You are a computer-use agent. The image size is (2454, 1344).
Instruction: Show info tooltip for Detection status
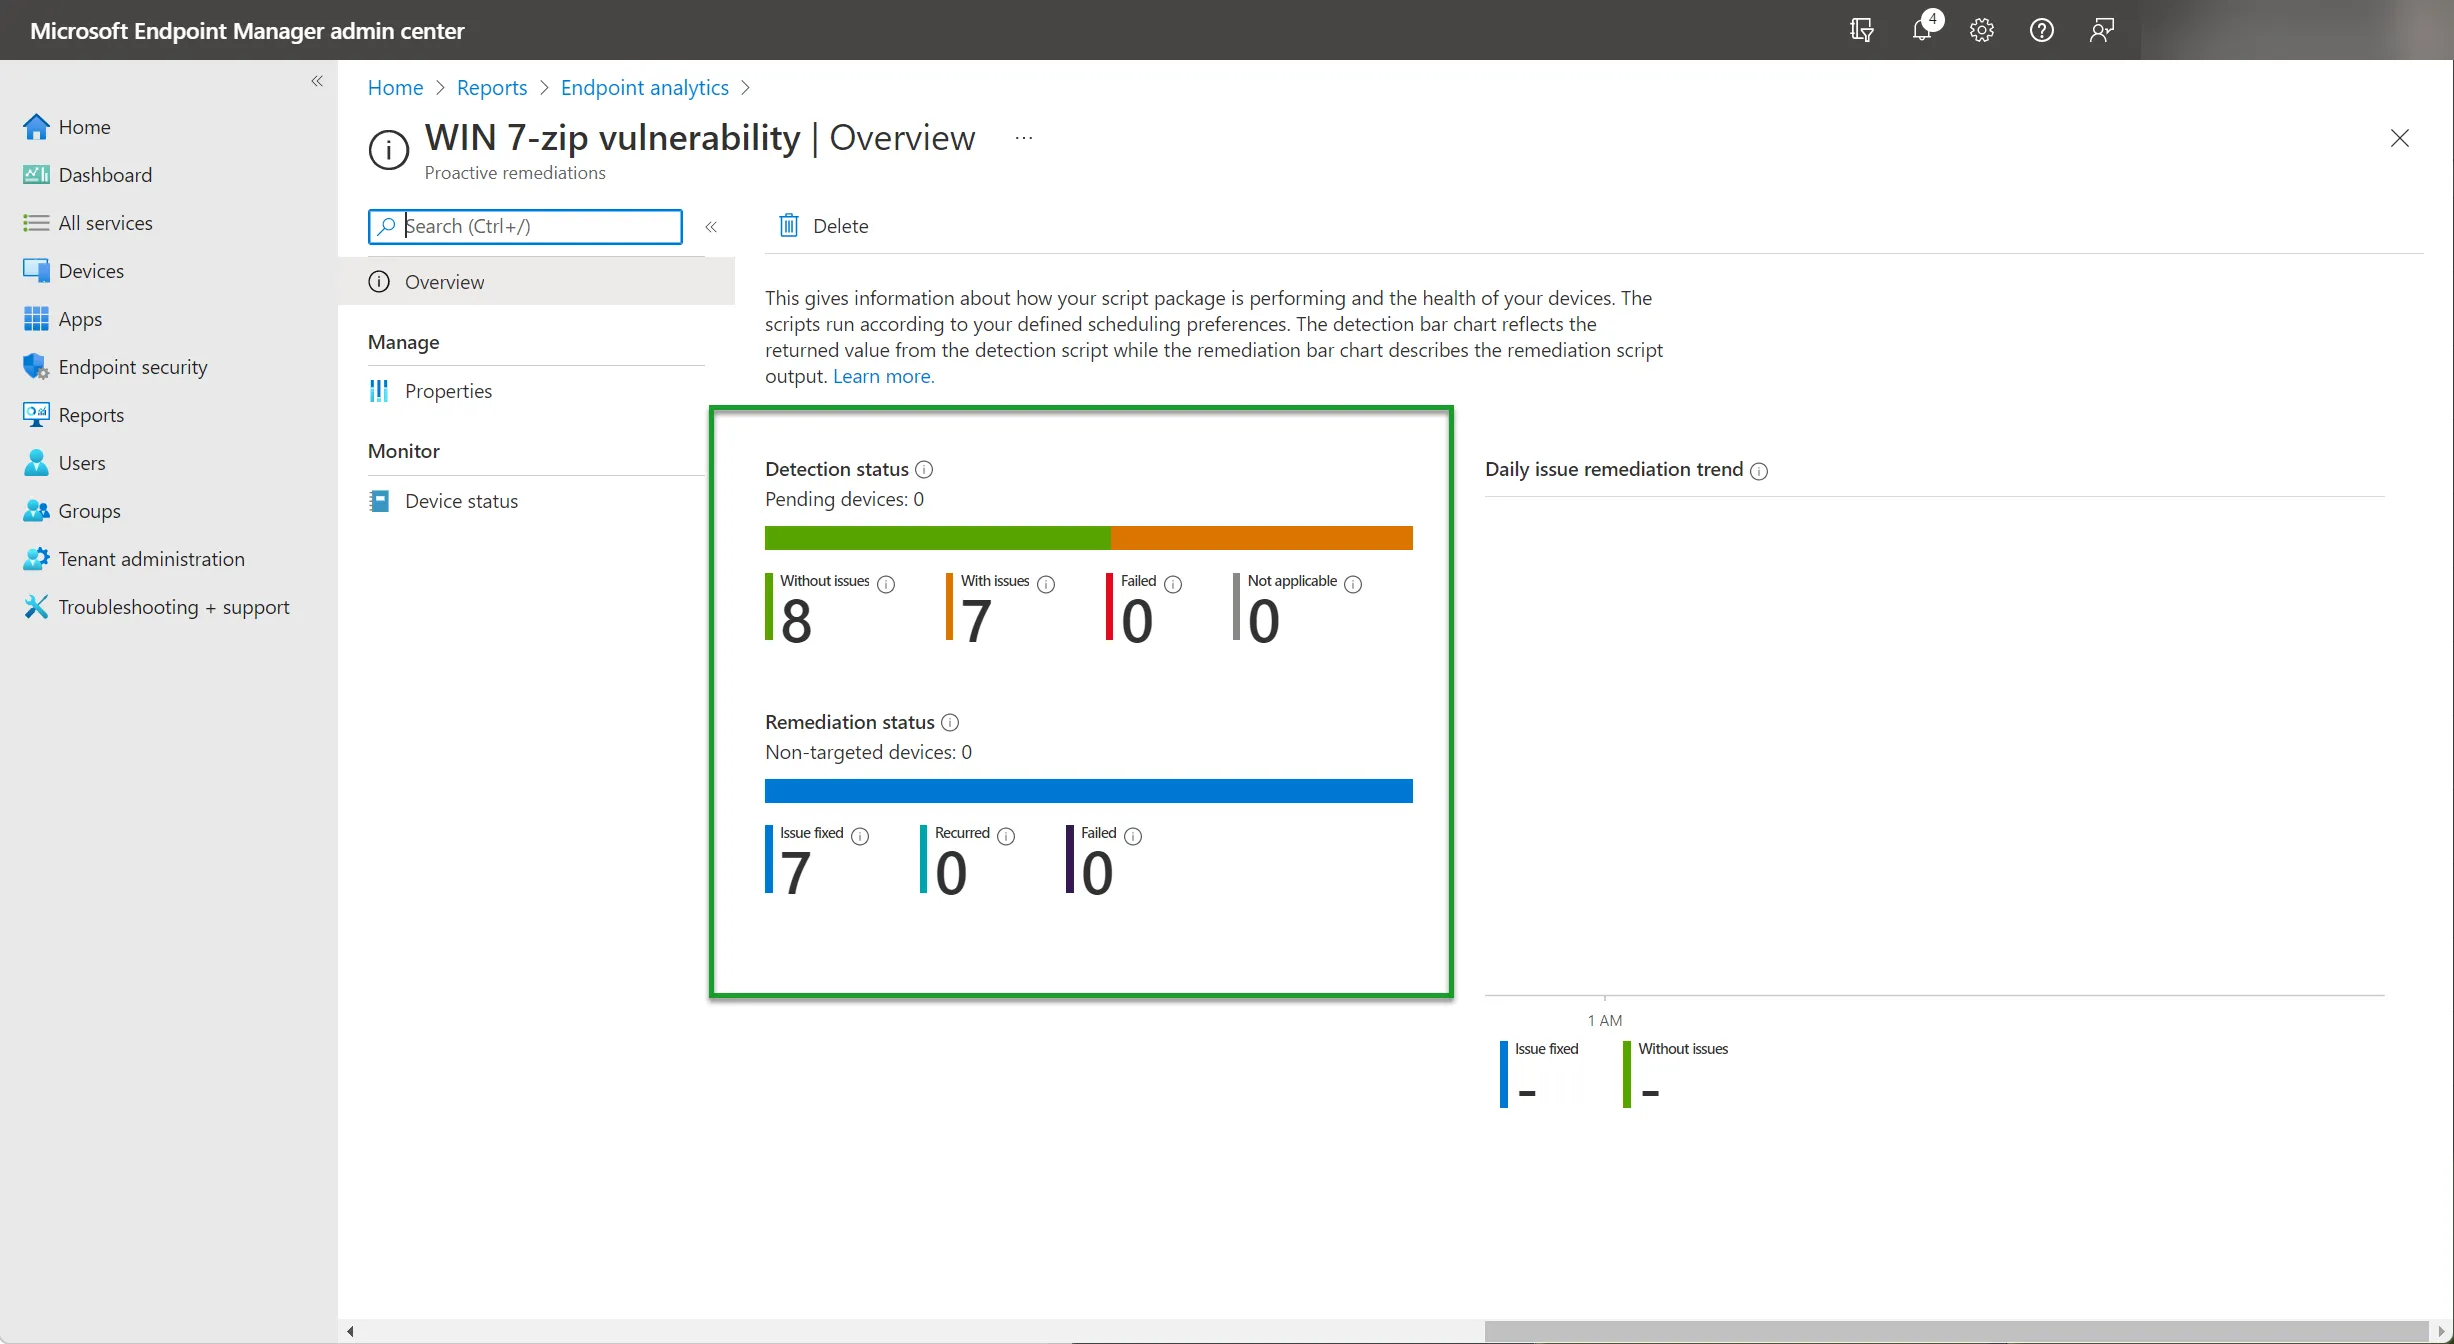point(924,470)
